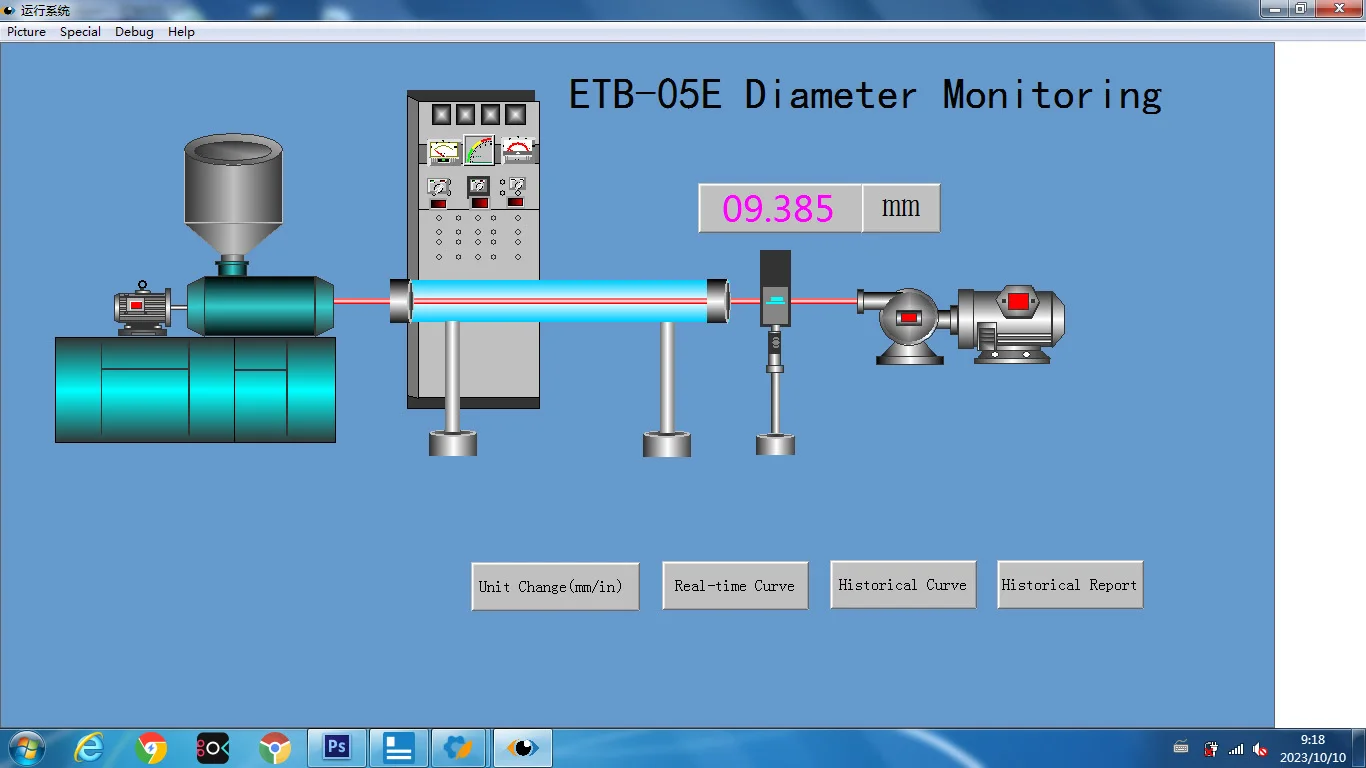
Task: Click the ETB-05E Diameter Monitoring title
Action: [865, 96]
